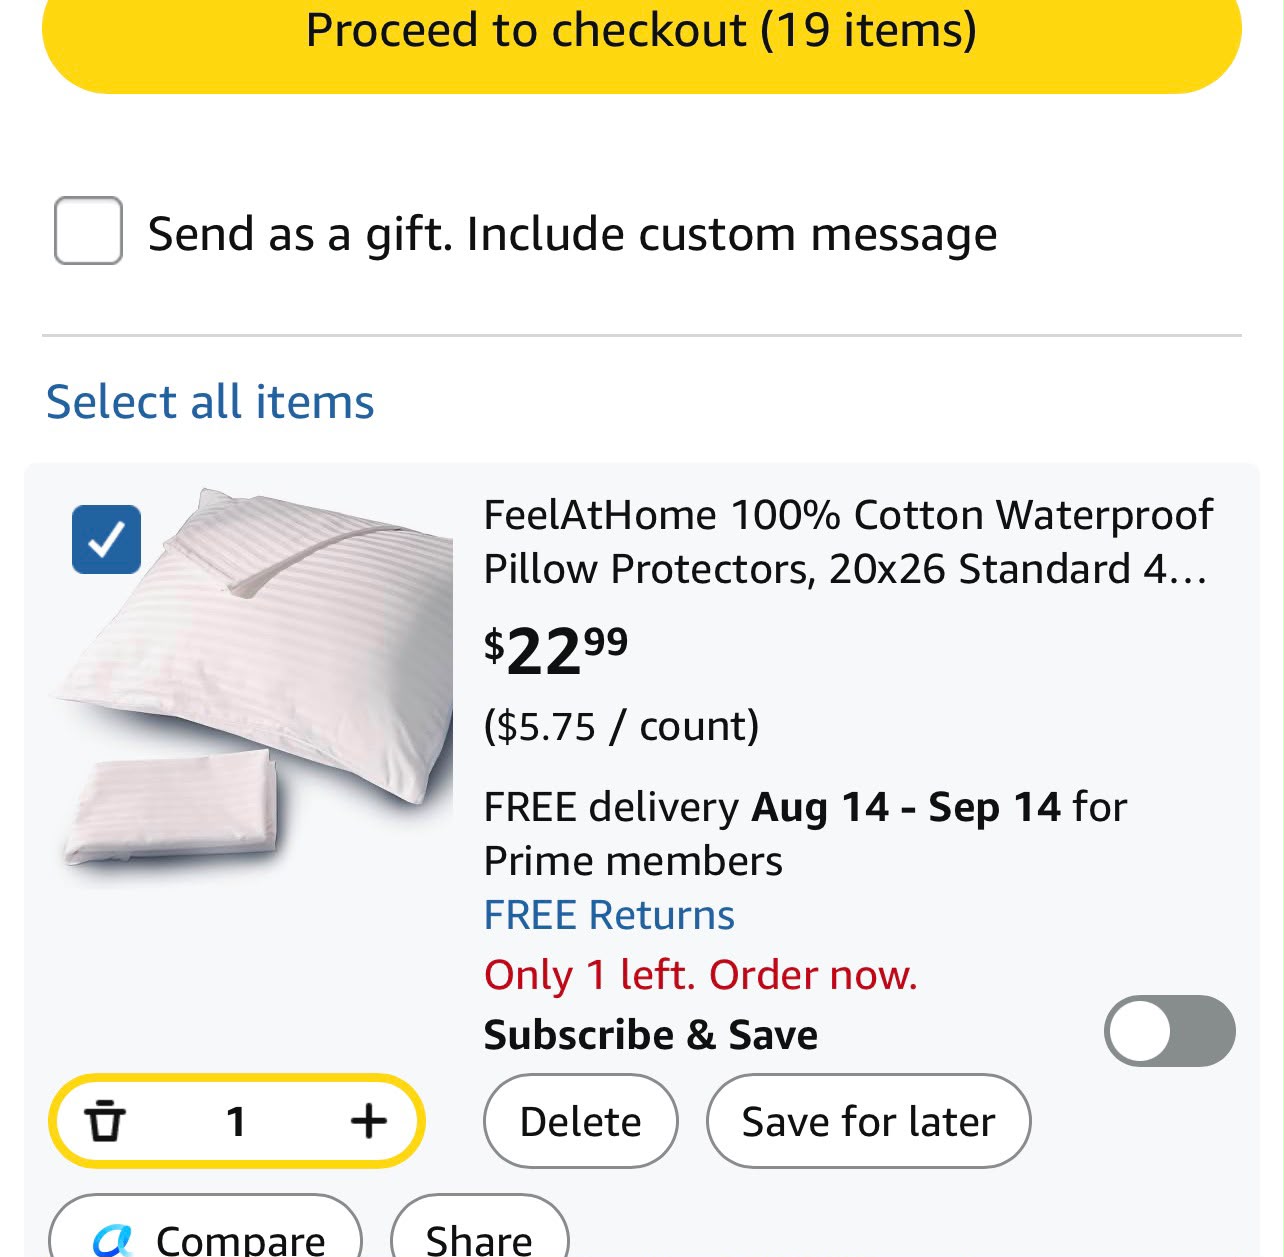The image size is (1284, 1257).
Task: Open the FREE Returns link
Action: 609,915
